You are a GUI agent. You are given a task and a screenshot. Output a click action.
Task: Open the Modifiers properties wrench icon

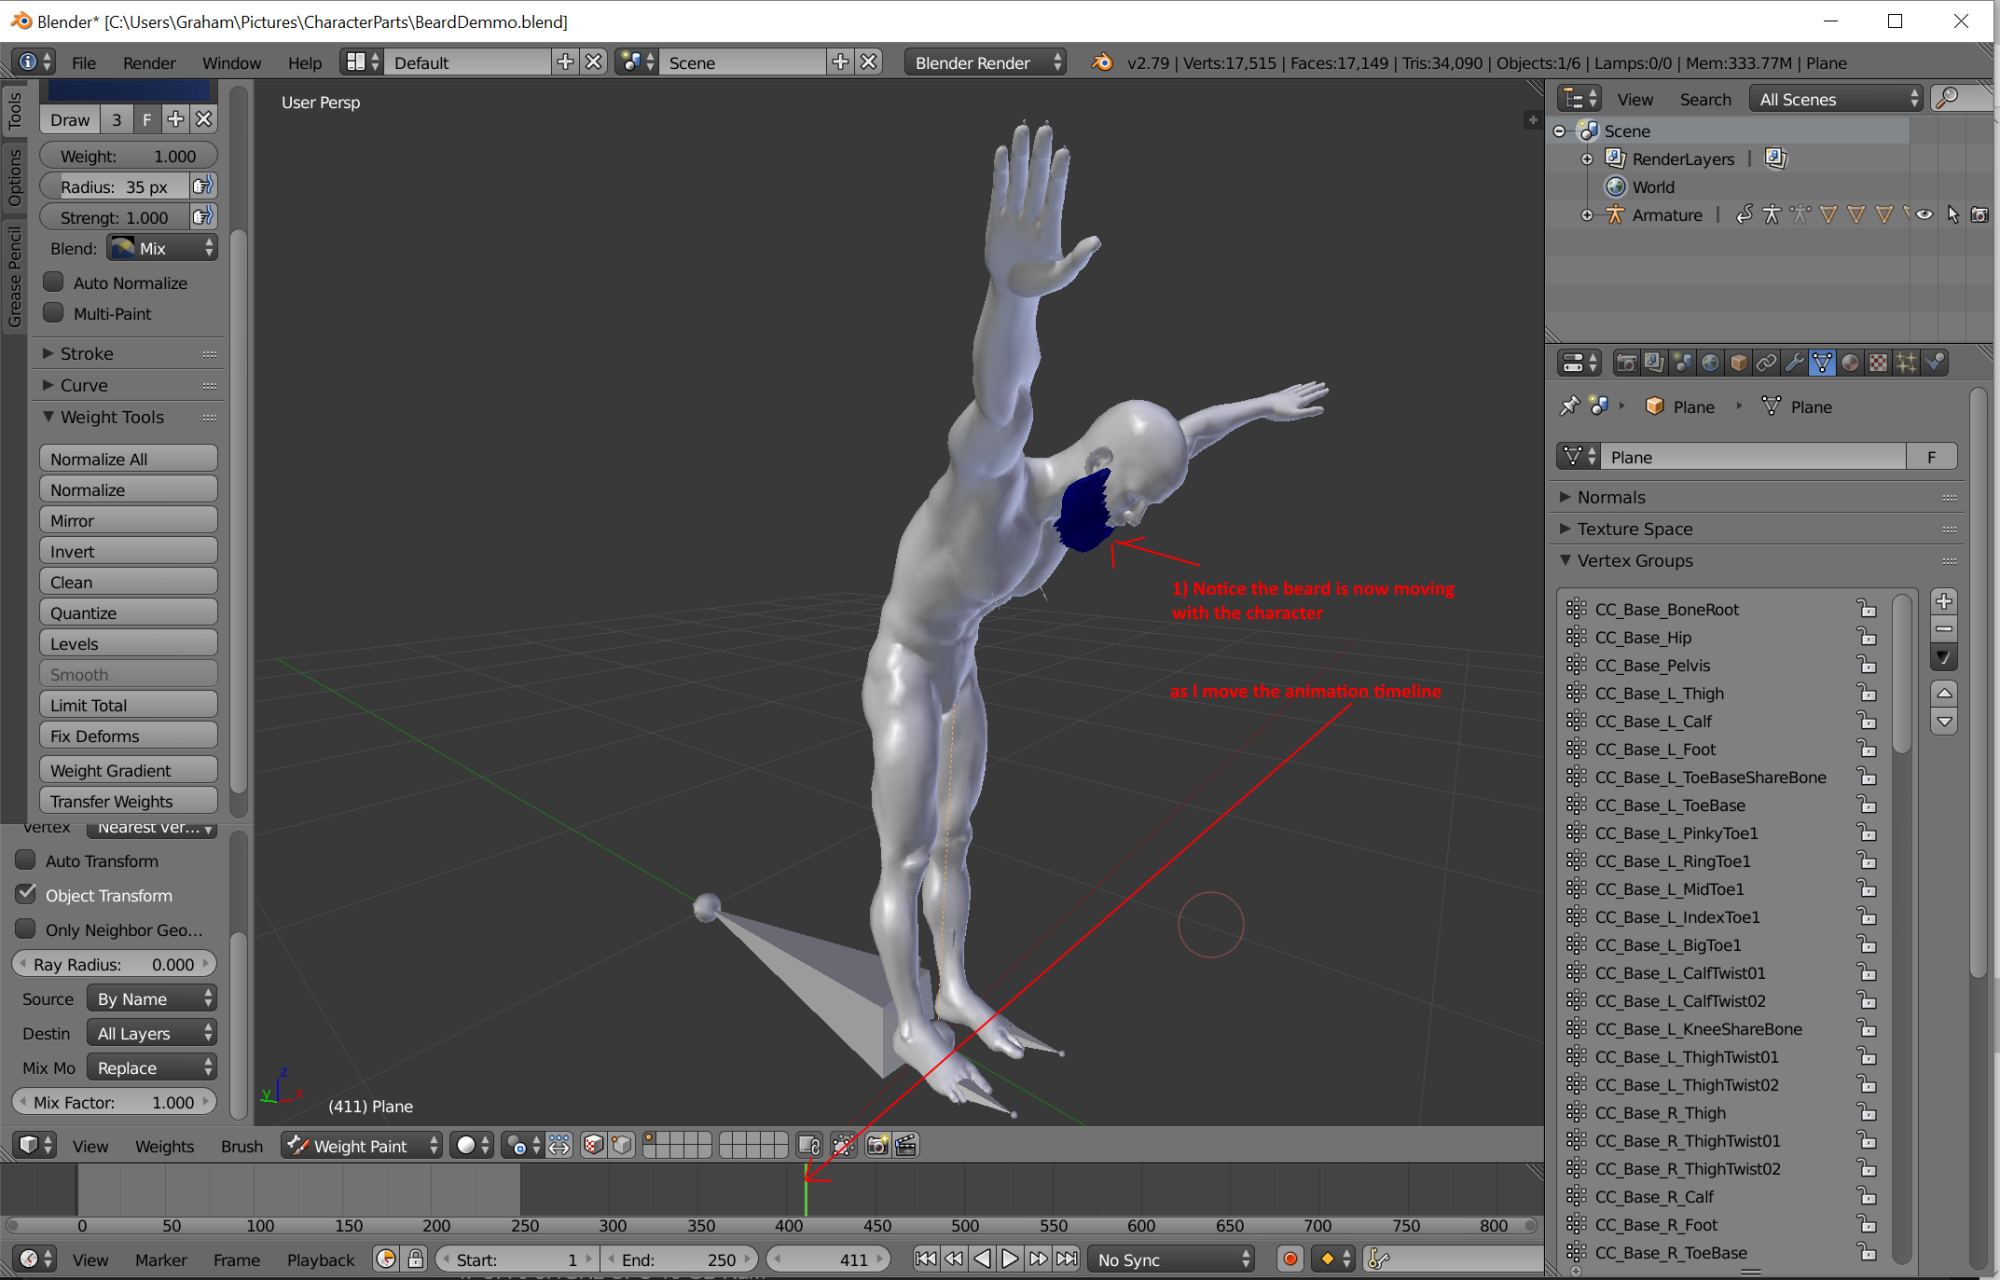pos(1794,363)
